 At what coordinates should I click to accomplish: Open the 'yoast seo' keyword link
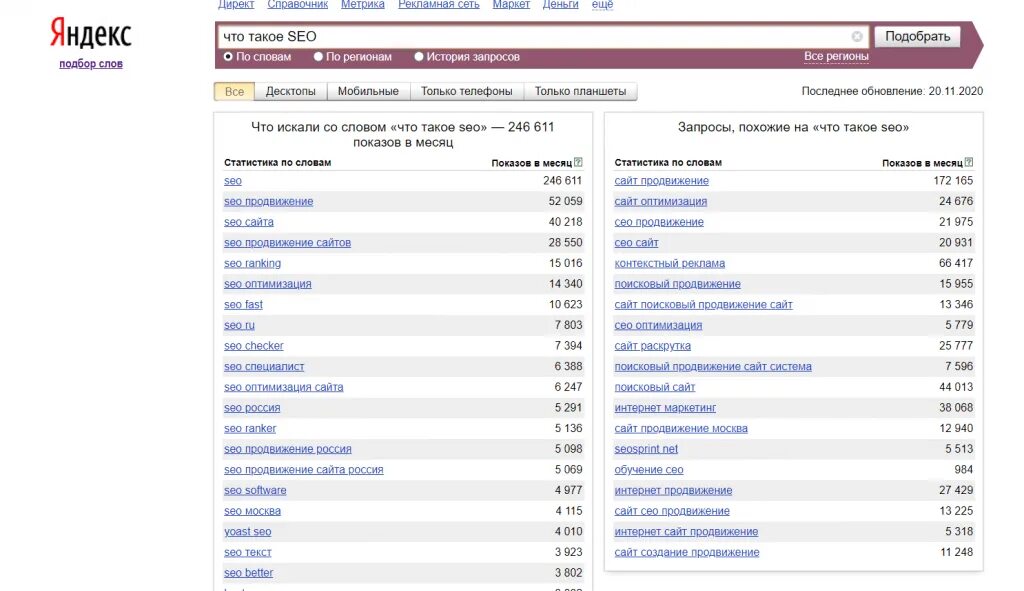(x=248, y=532)
